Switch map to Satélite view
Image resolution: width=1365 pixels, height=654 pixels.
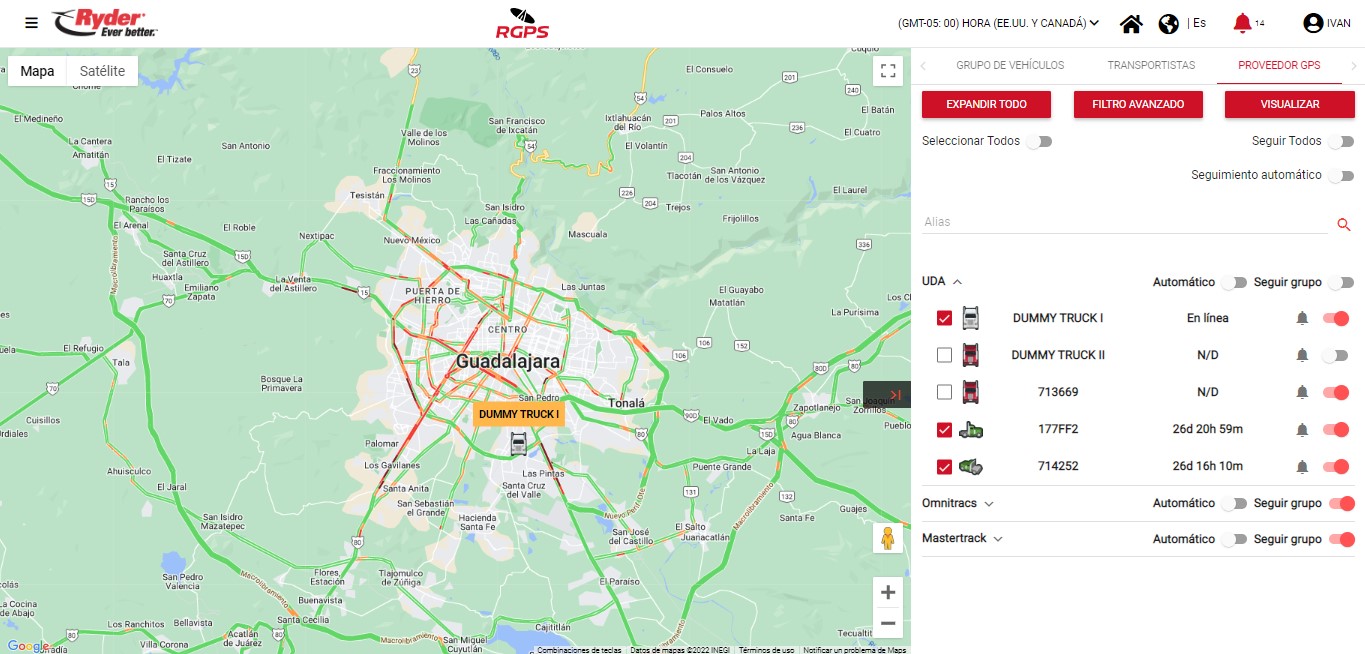102,71
